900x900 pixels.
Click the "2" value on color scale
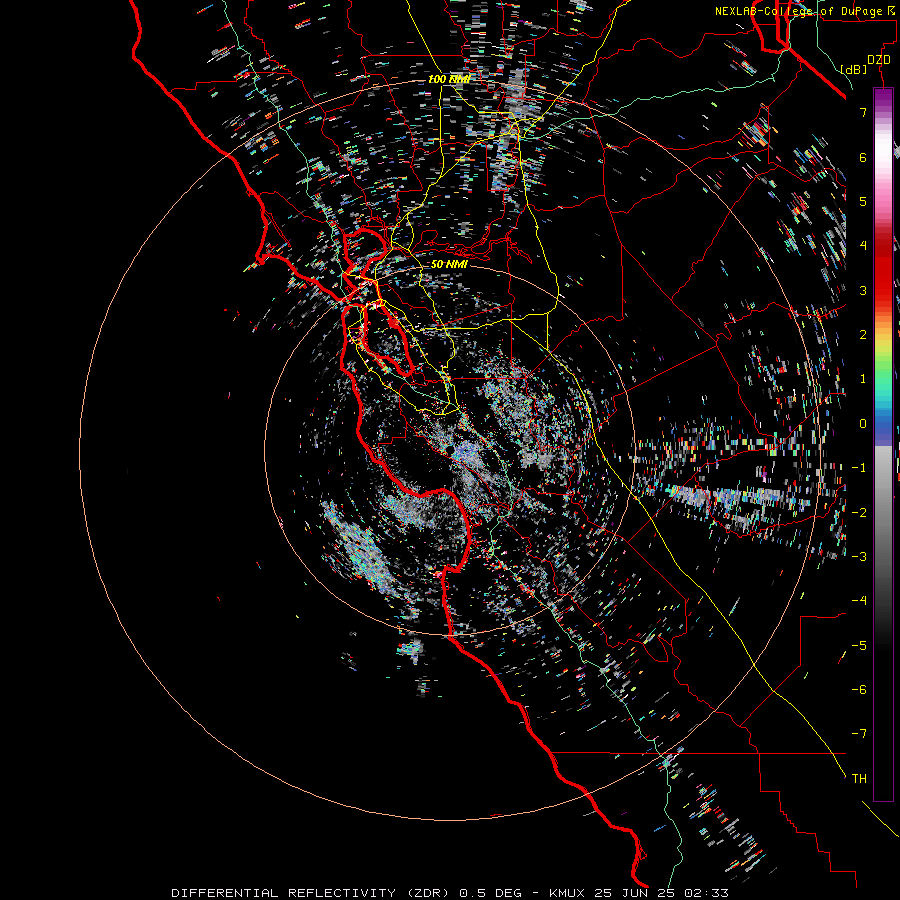[x=863, y=335]
